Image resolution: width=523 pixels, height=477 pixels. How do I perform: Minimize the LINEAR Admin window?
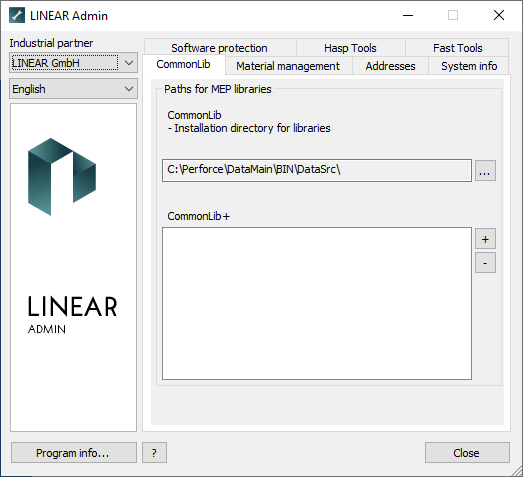tap(408, 15)
